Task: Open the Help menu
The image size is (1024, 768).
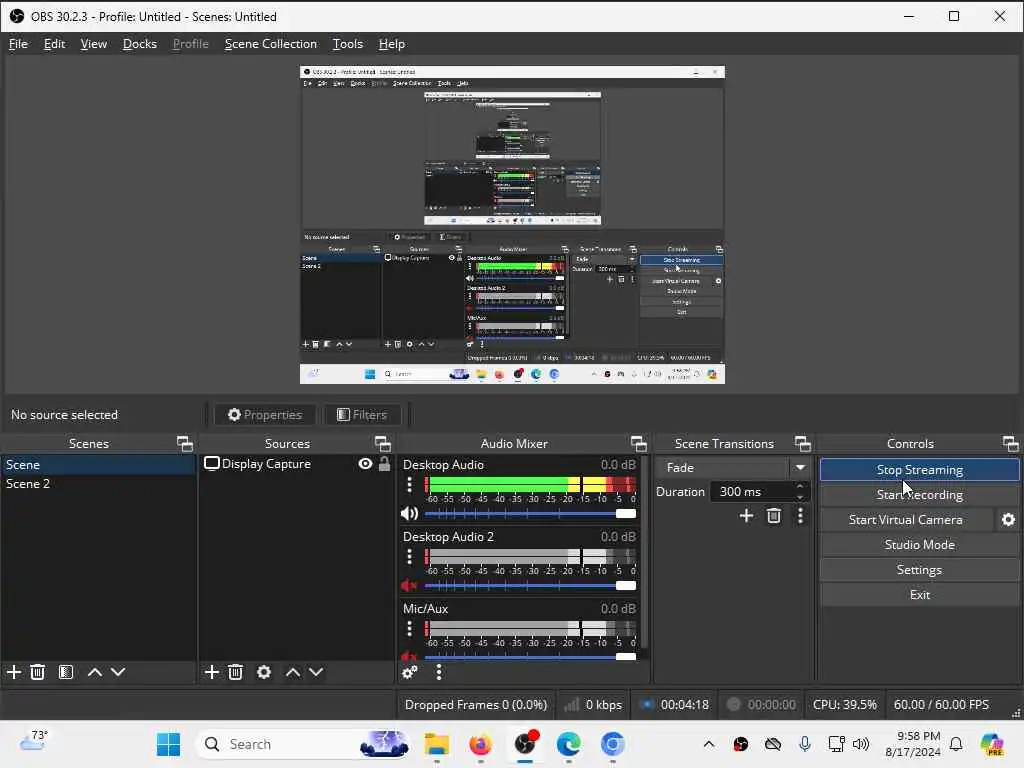Action: pos(392,44)
